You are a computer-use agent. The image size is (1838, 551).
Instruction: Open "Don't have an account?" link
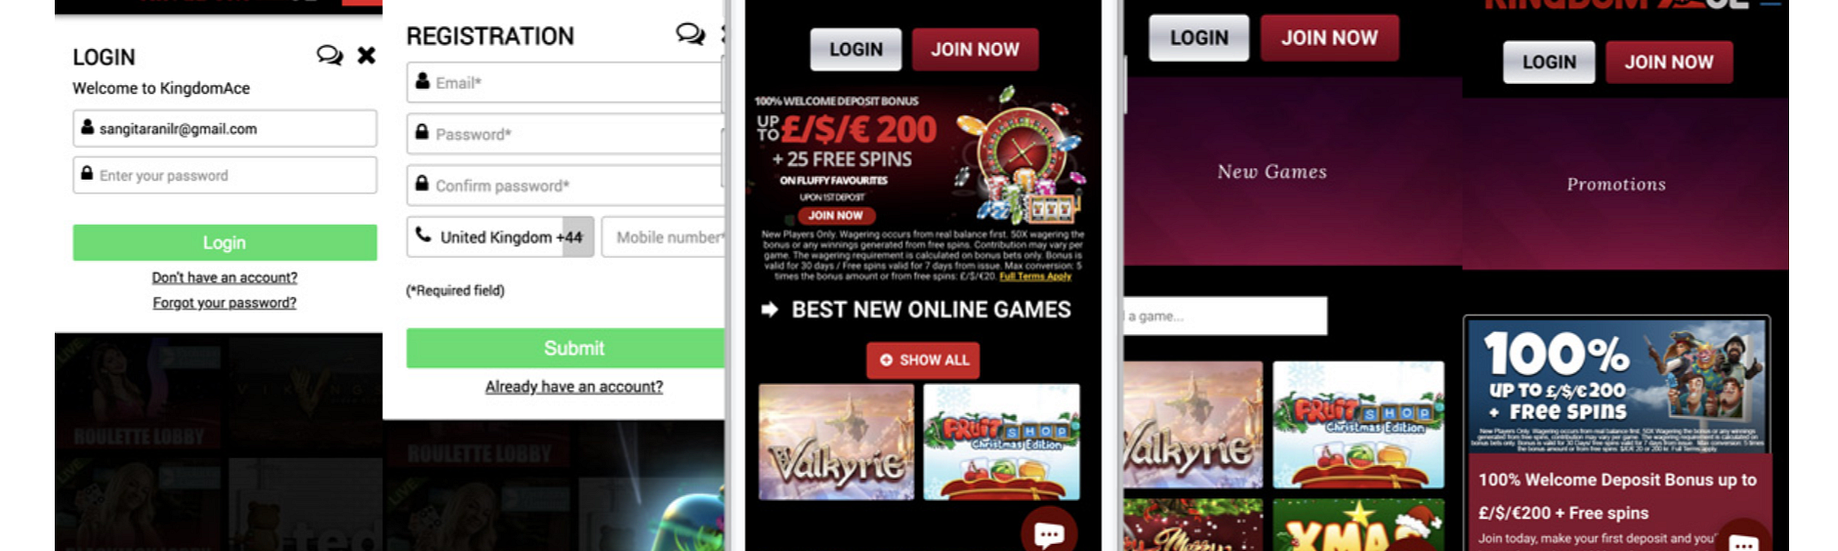point(224,278)
